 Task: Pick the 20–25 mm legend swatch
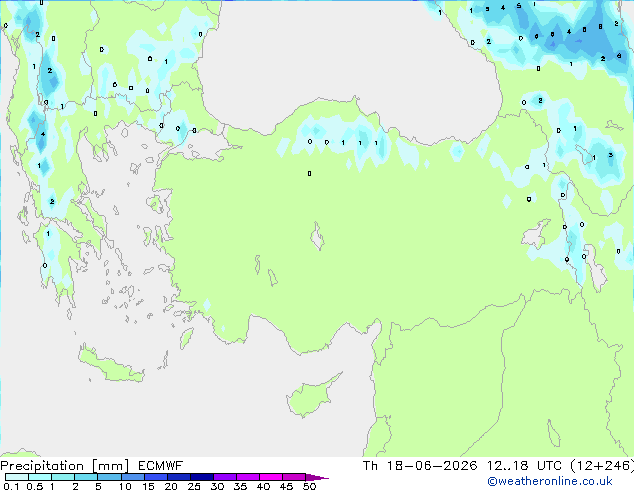tap(179, 477)
